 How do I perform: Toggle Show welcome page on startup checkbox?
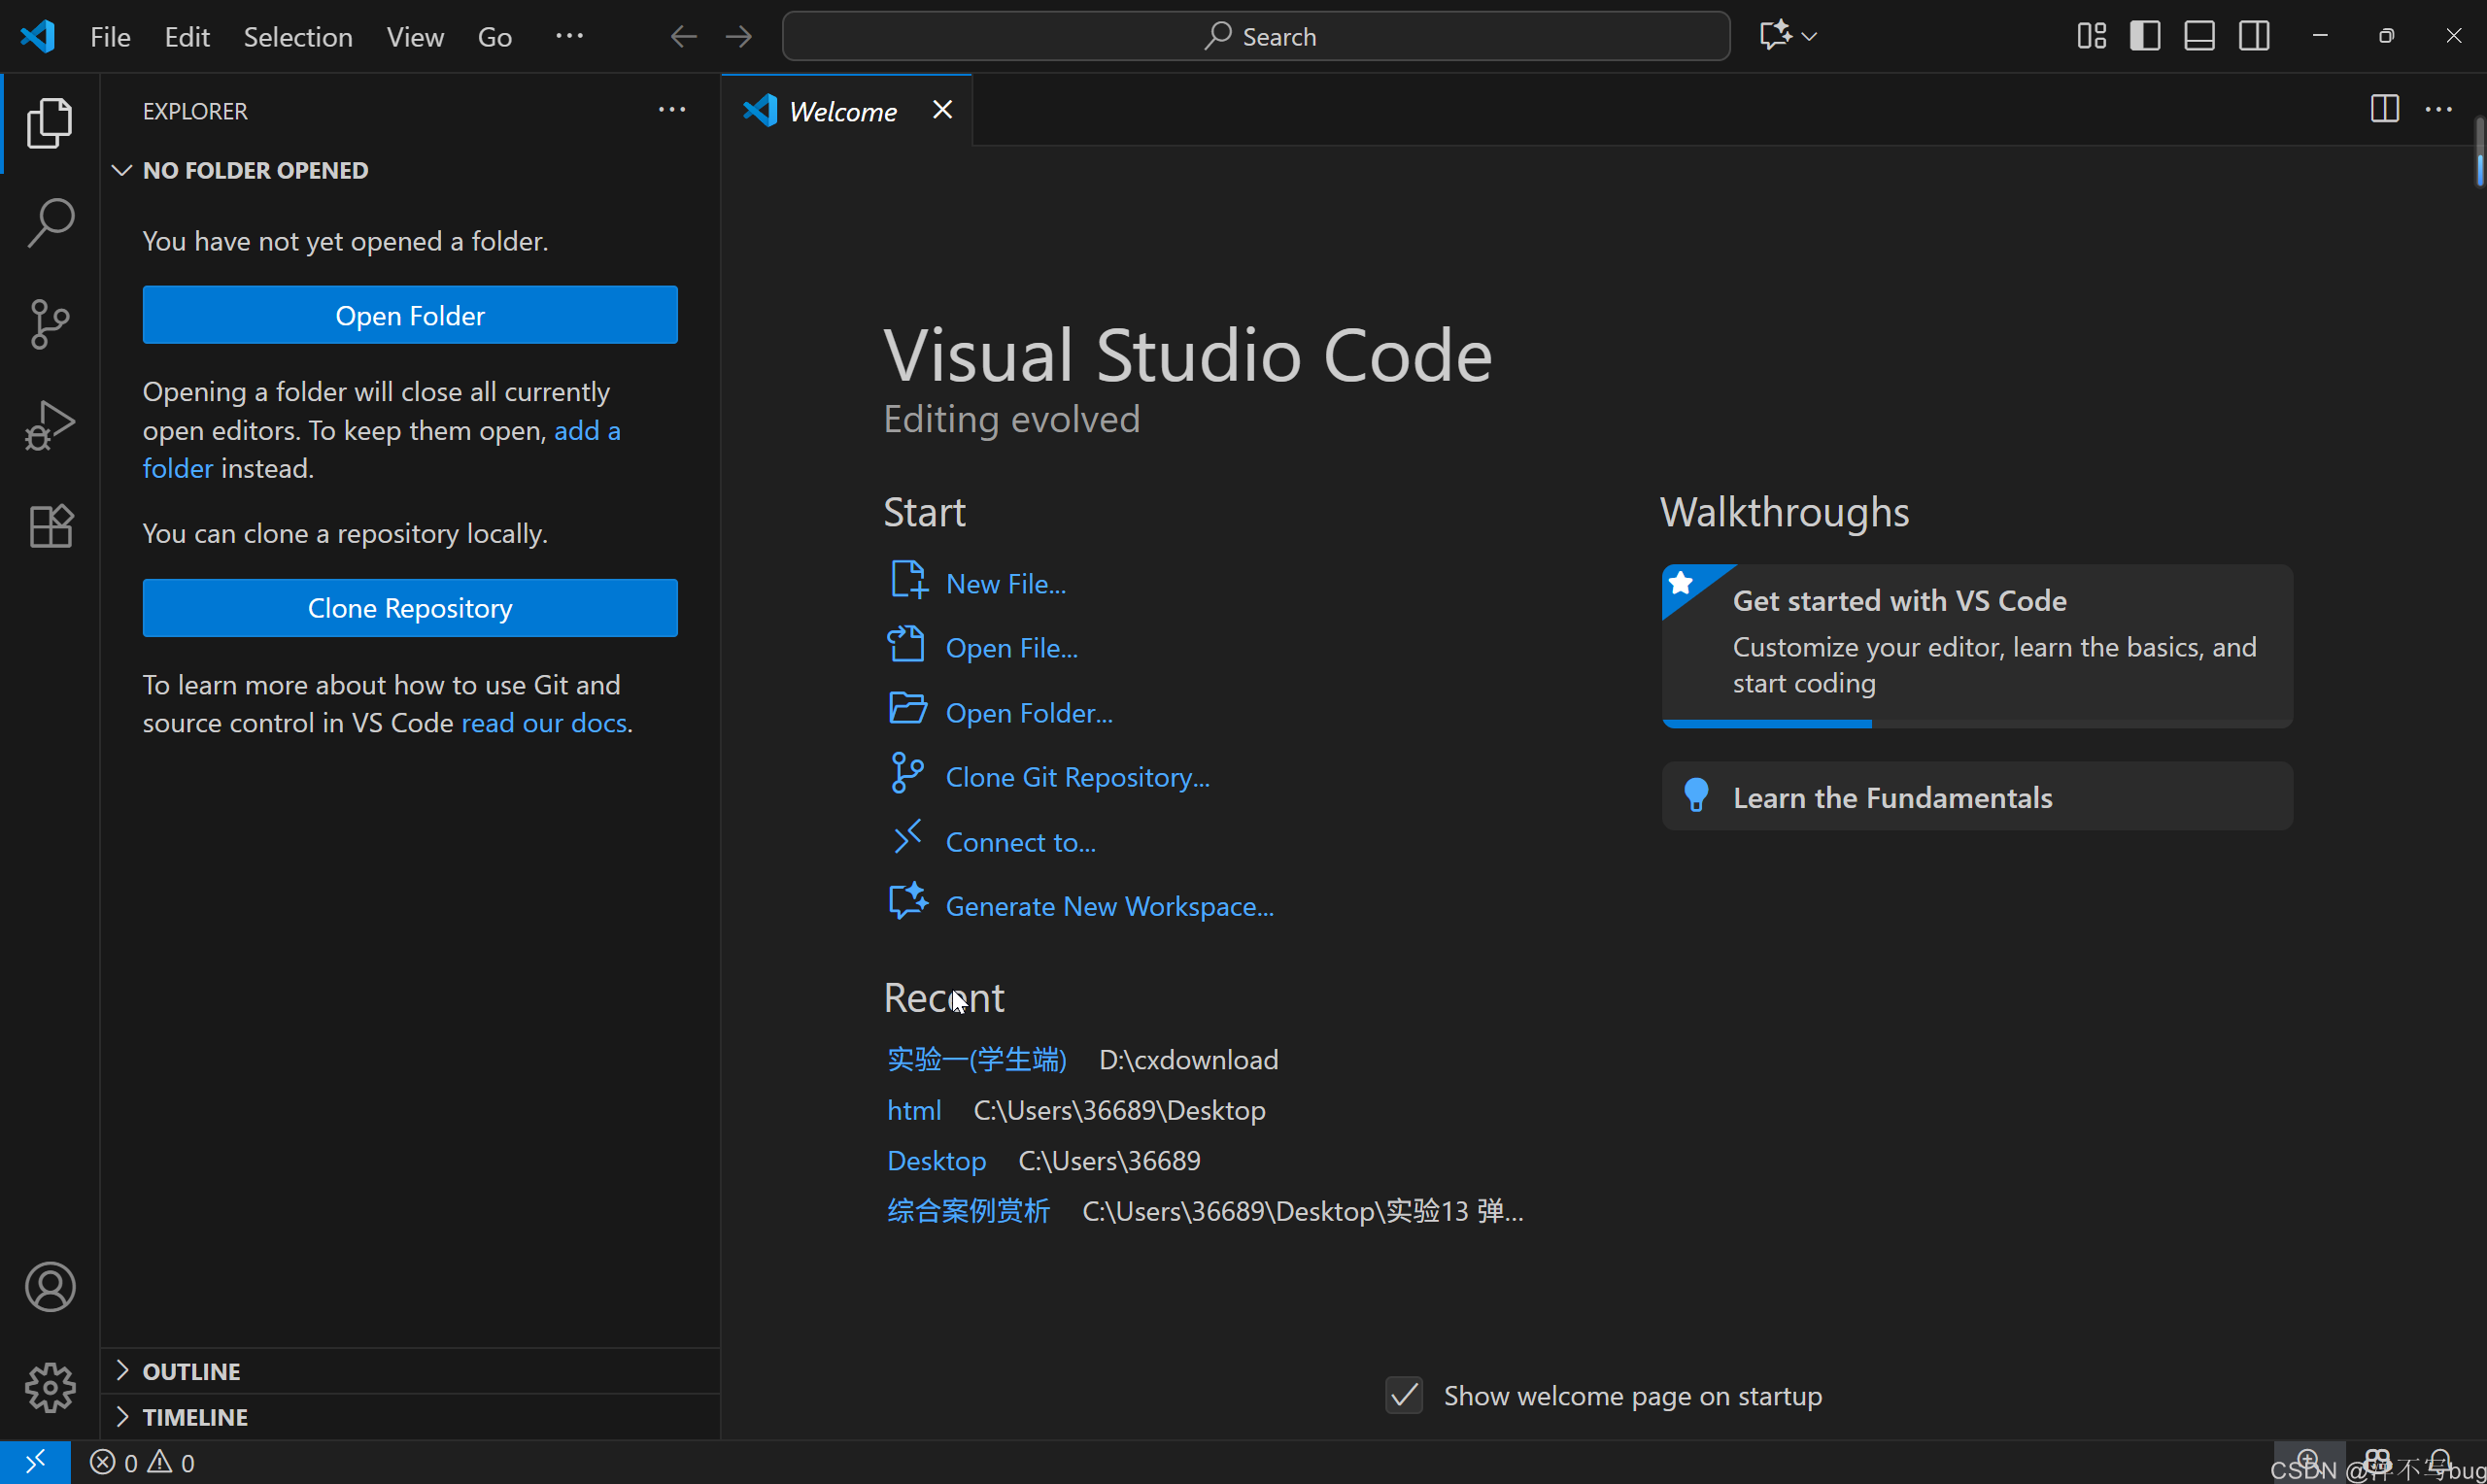(x=1404, y=1395)
